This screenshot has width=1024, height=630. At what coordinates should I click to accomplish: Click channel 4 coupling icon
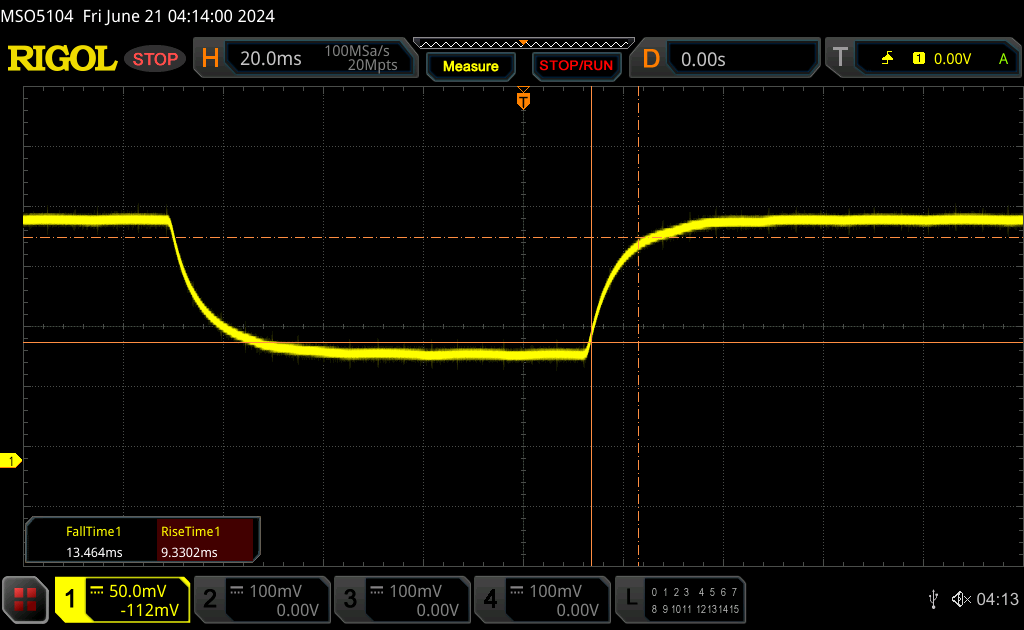[517, 590]
